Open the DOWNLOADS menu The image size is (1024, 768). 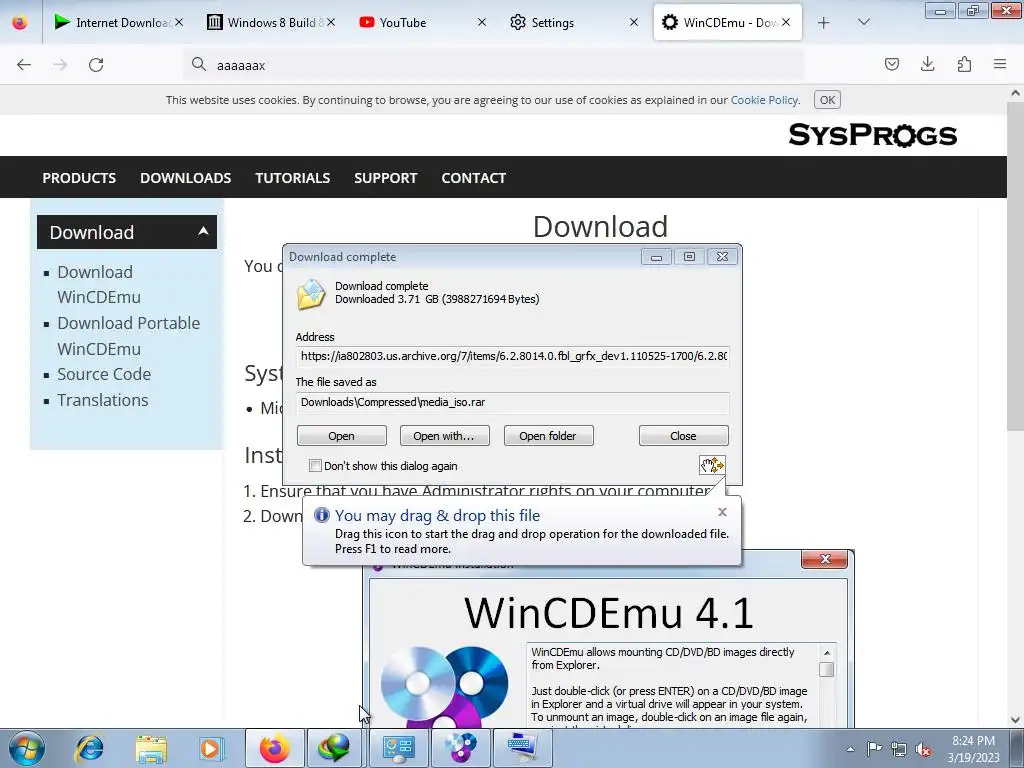pyautogui.click(x=185, y=178)
